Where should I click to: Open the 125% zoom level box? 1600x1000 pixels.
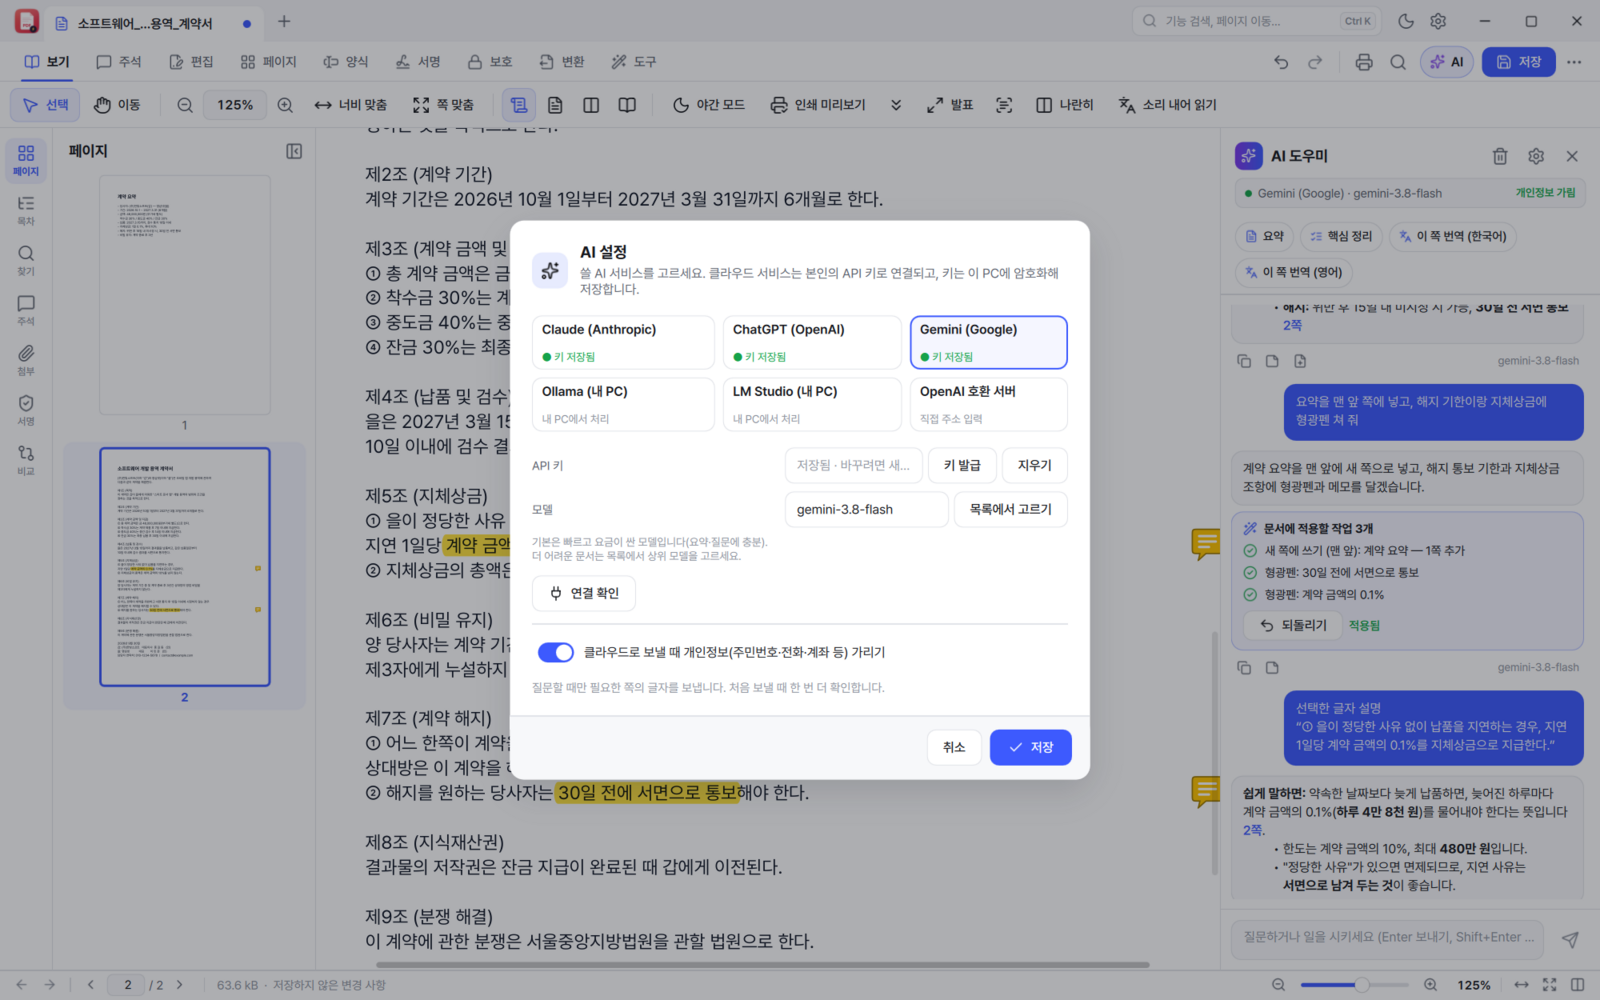click(235, 105)
